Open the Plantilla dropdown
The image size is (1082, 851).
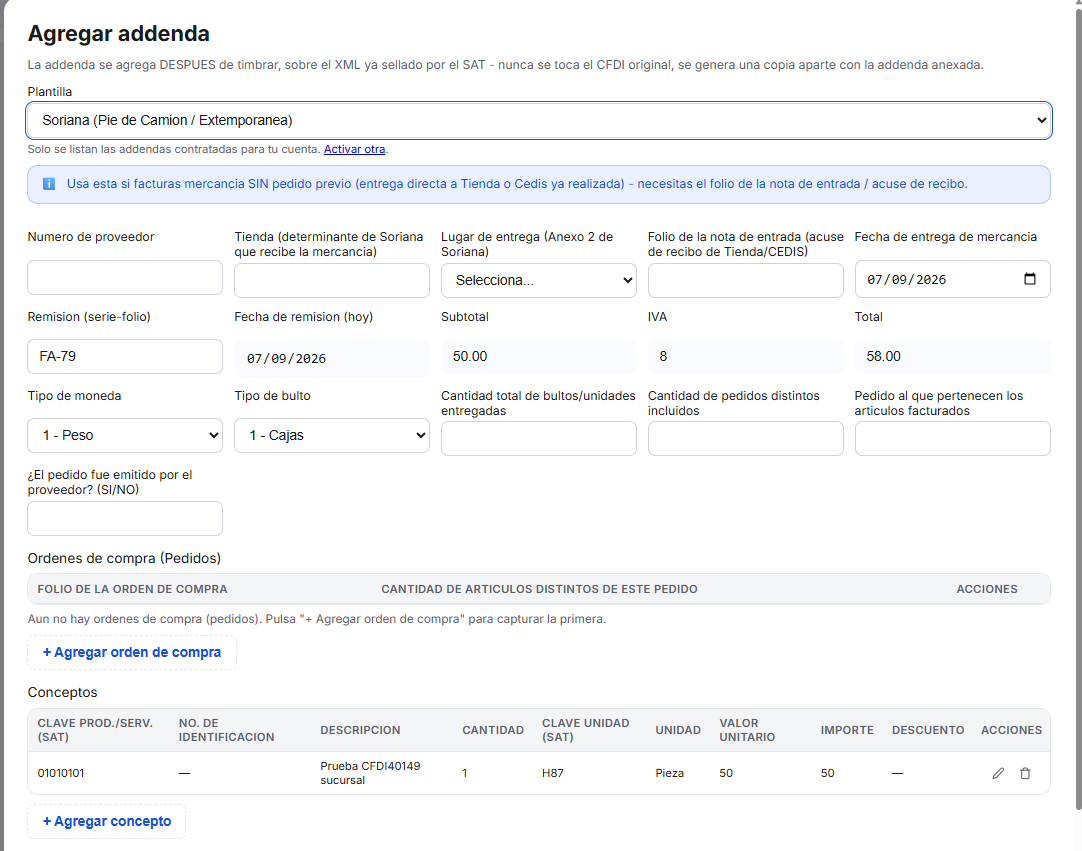tap(539, 120)
